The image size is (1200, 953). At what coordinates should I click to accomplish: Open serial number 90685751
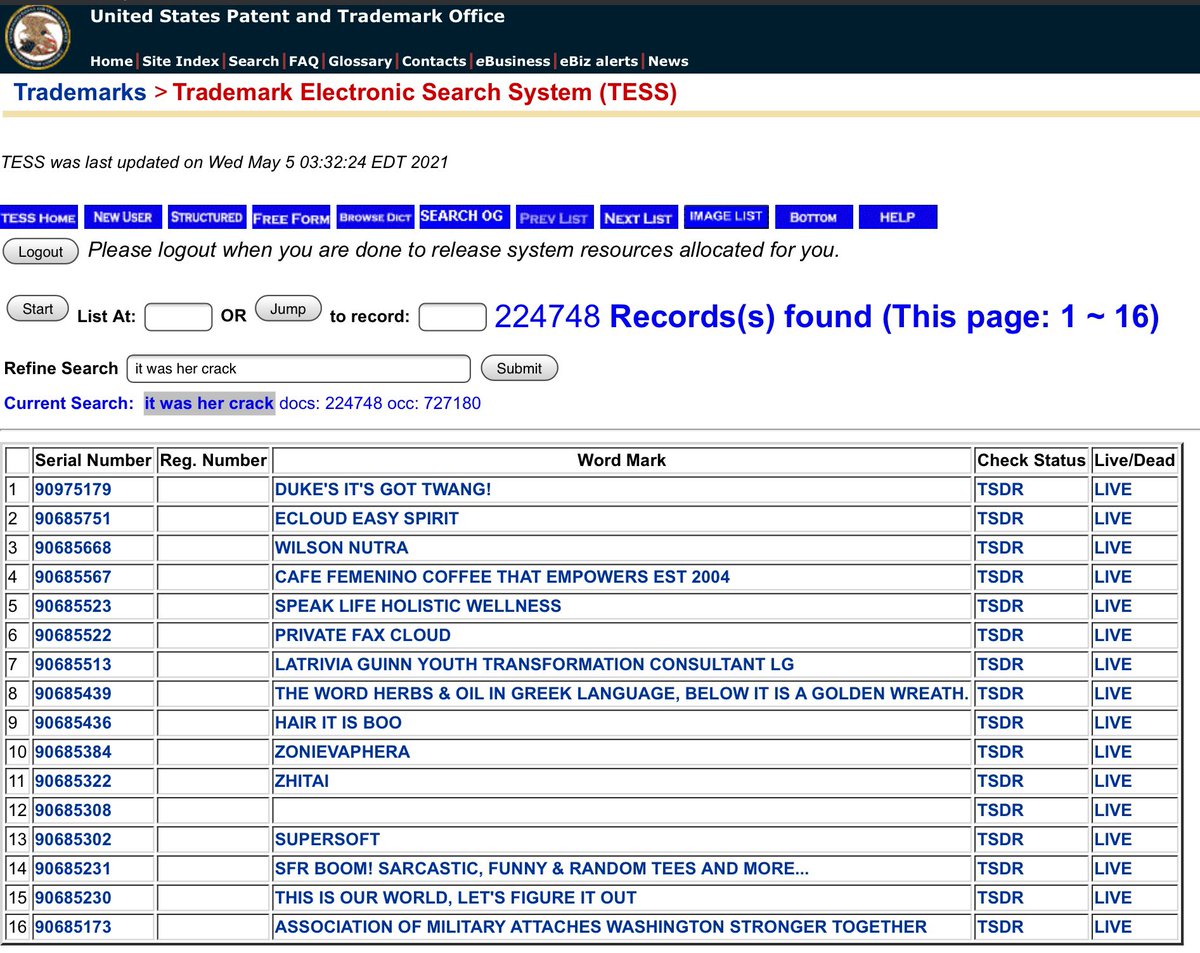(x=73, y=518)
